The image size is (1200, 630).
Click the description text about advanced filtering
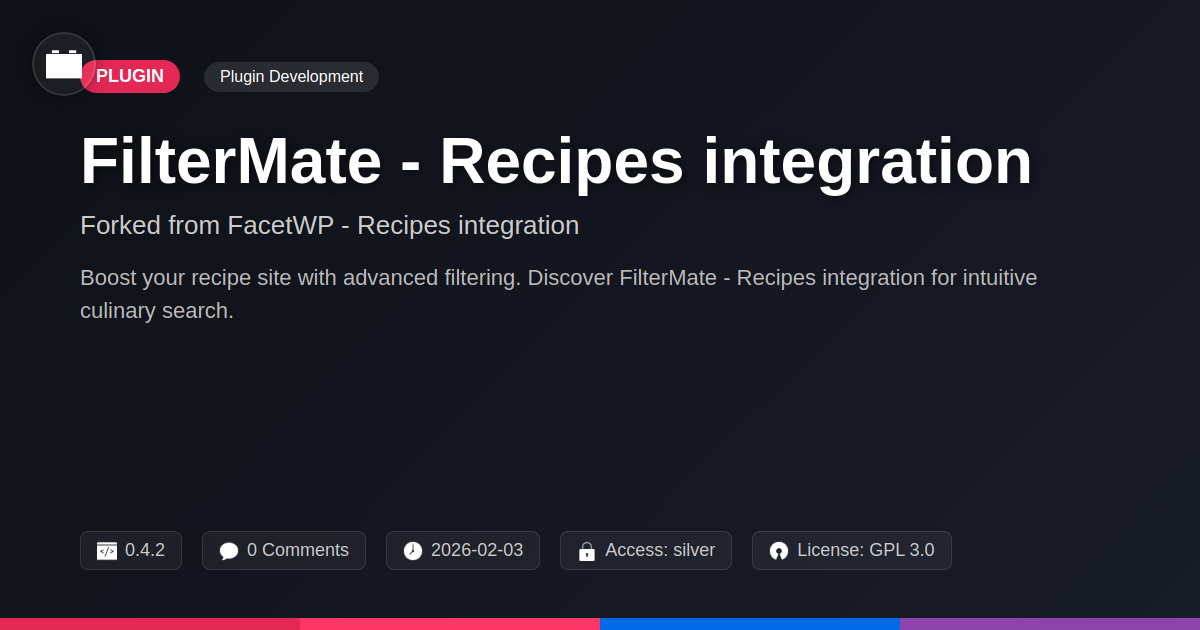click(x=558, y=294)
